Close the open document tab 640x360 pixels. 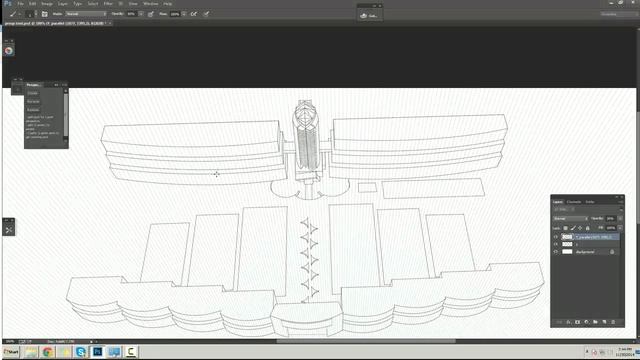pyautogui.click(x=110, y=23)
